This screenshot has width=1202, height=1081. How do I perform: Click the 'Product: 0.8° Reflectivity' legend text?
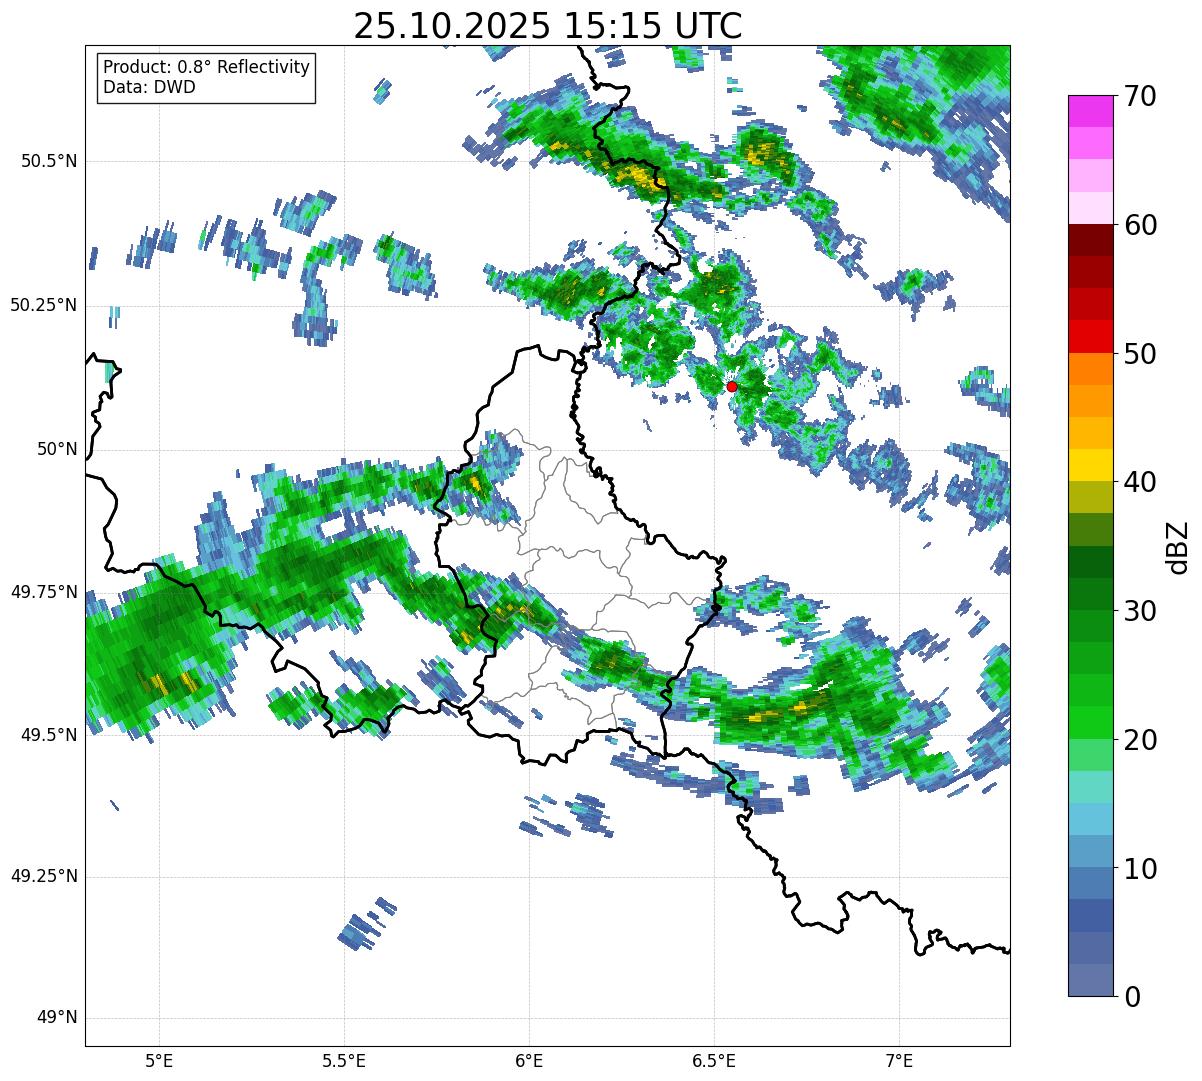point(207,67)
